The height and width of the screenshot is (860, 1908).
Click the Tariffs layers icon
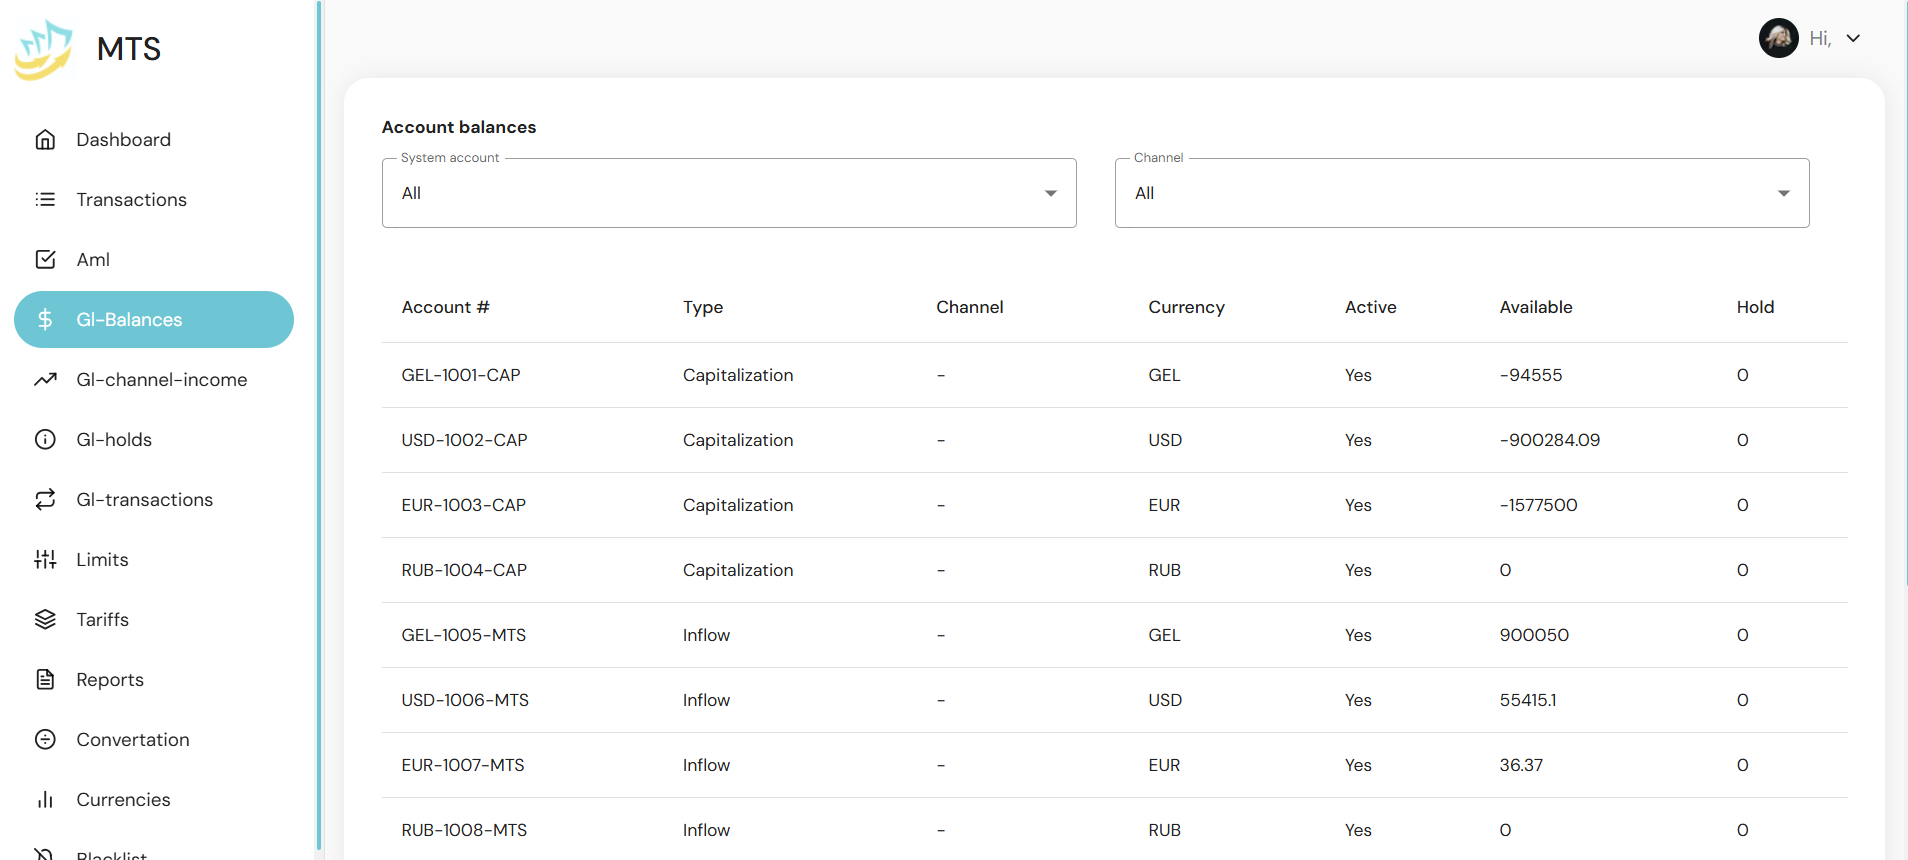click(x=45, y=620)
